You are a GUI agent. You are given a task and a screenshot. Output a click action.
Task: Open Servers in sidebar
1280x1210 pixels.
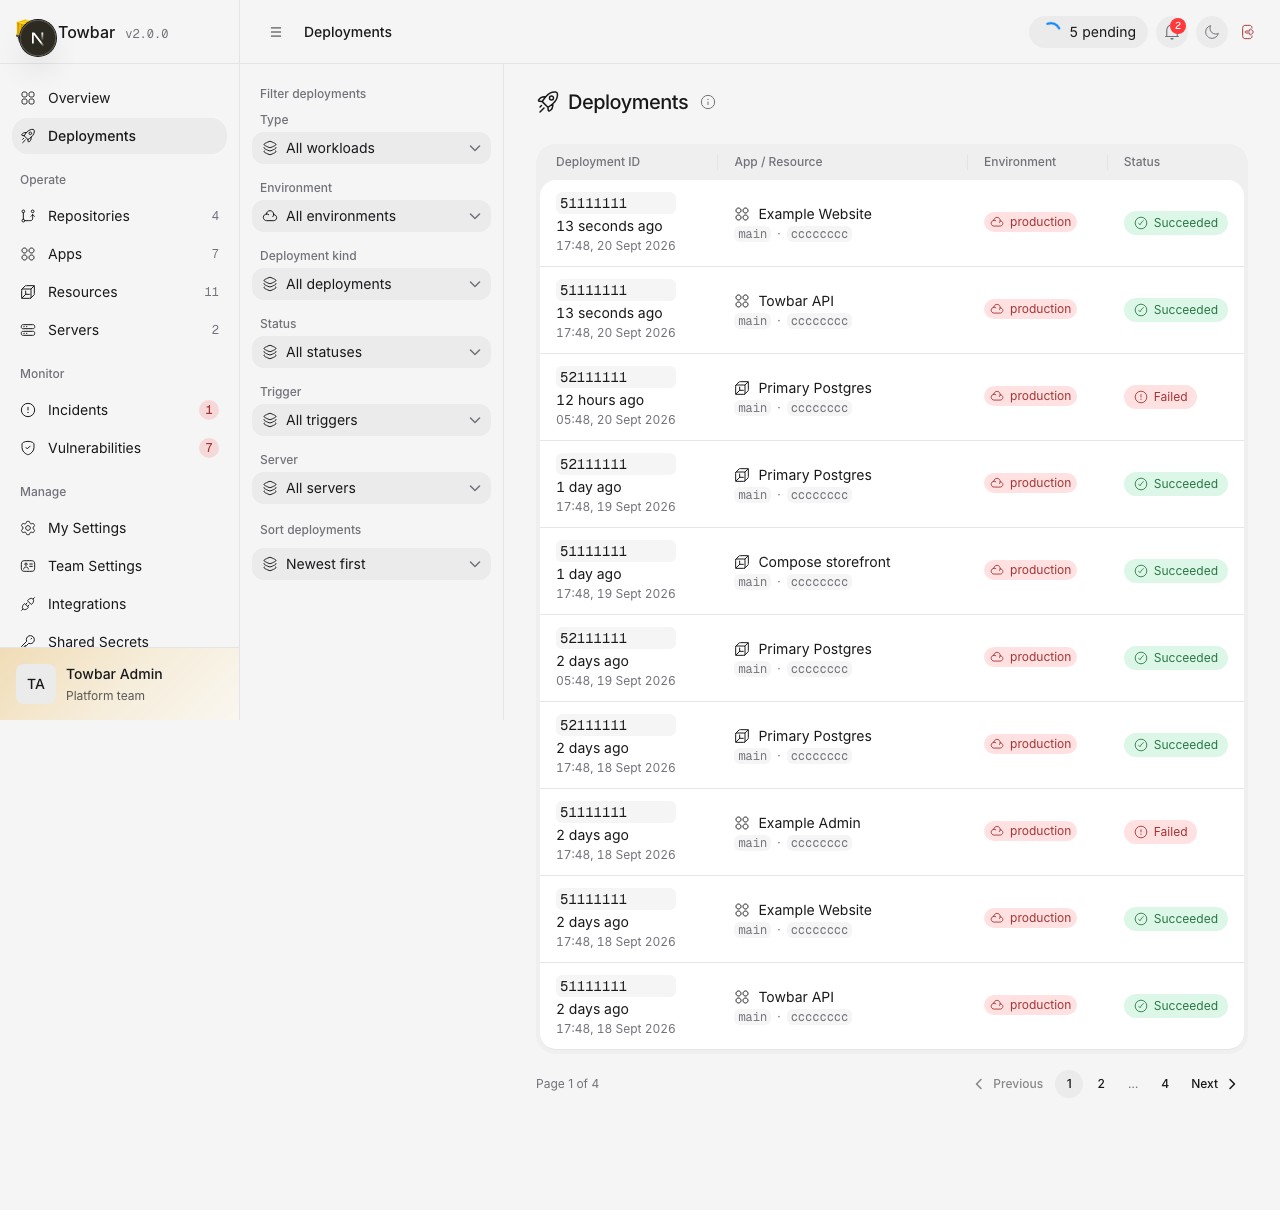(120, 330)
